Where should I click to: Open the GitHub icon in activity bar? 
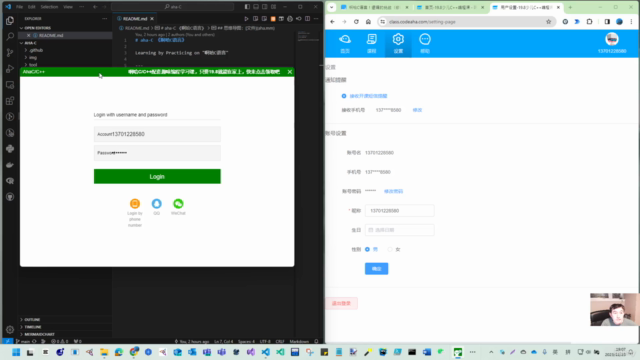(x=10, y=197)
